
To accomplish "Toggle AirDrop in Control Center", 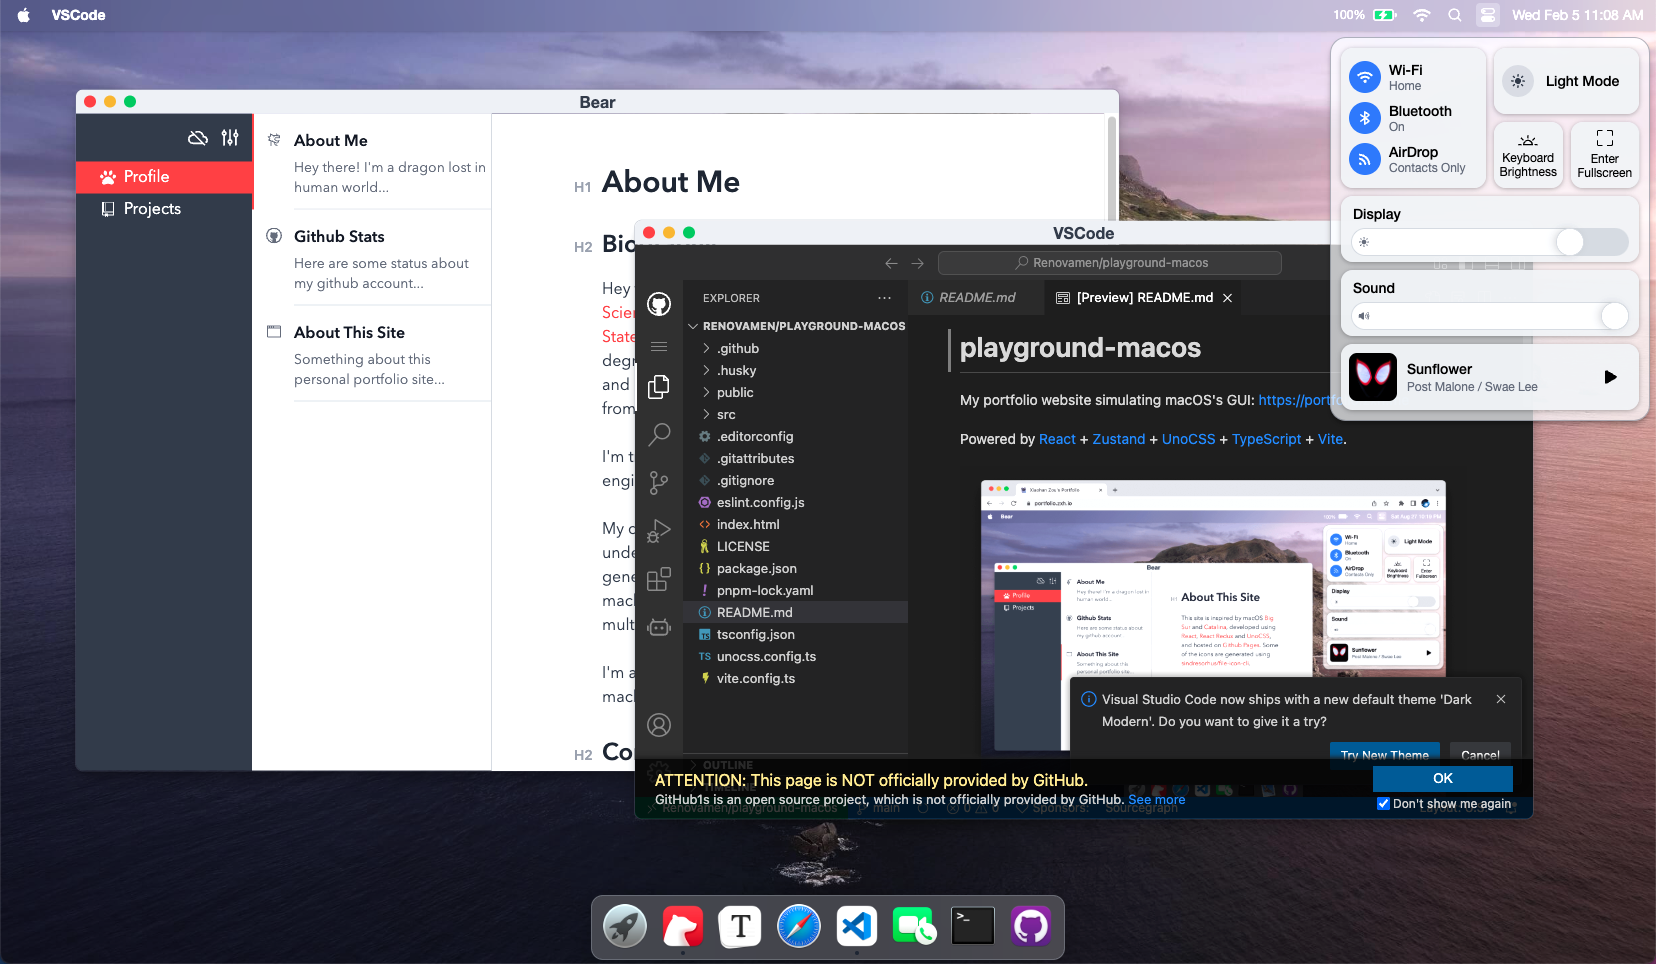I will tap(1365, 159).
